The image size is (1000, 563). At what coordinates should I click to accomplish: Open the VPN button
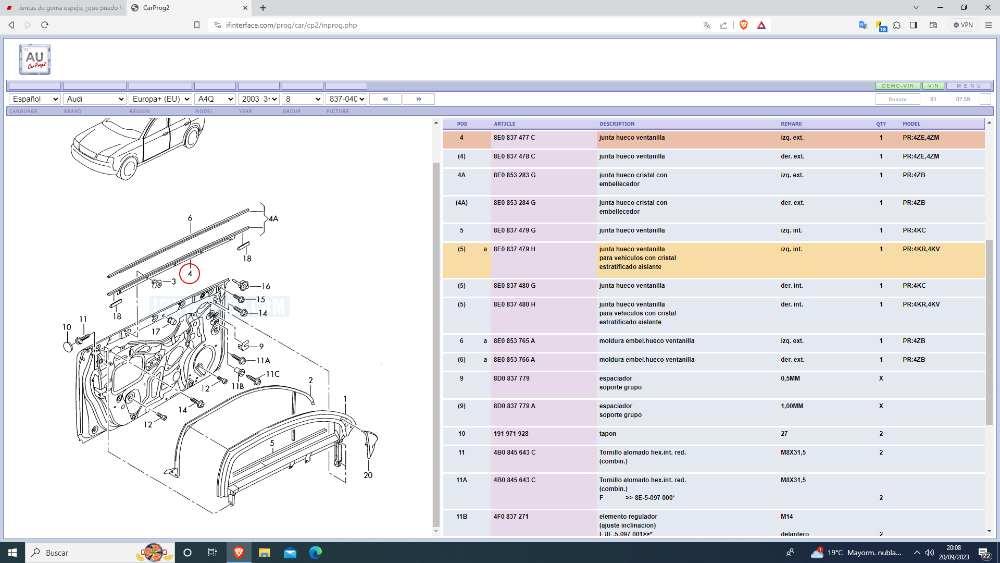pyautogui.click(x=963, y=25)
